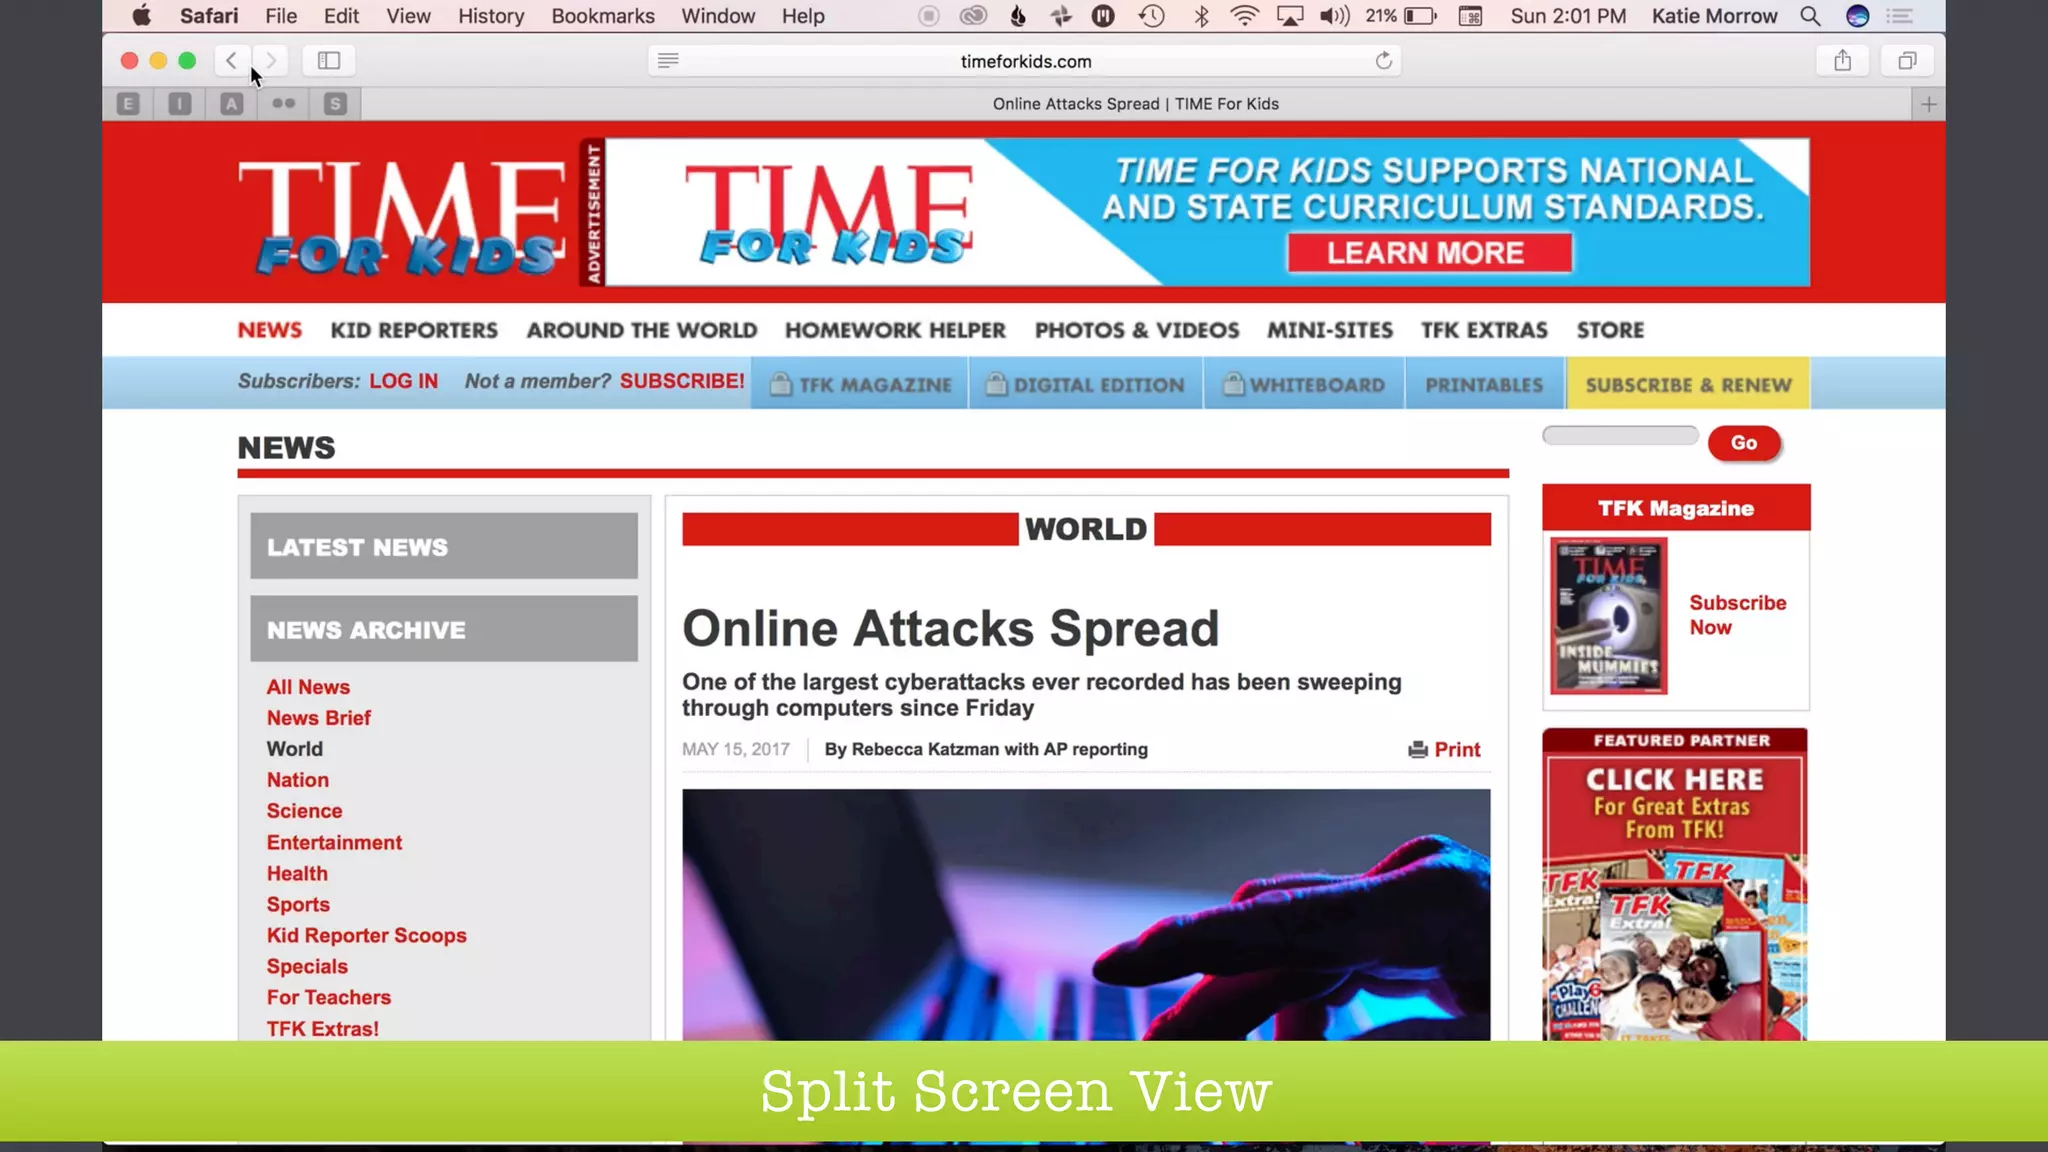This screenshot has width=2048, height=1152.
Task: Open the File menu
Action: (x=281, y=16)
